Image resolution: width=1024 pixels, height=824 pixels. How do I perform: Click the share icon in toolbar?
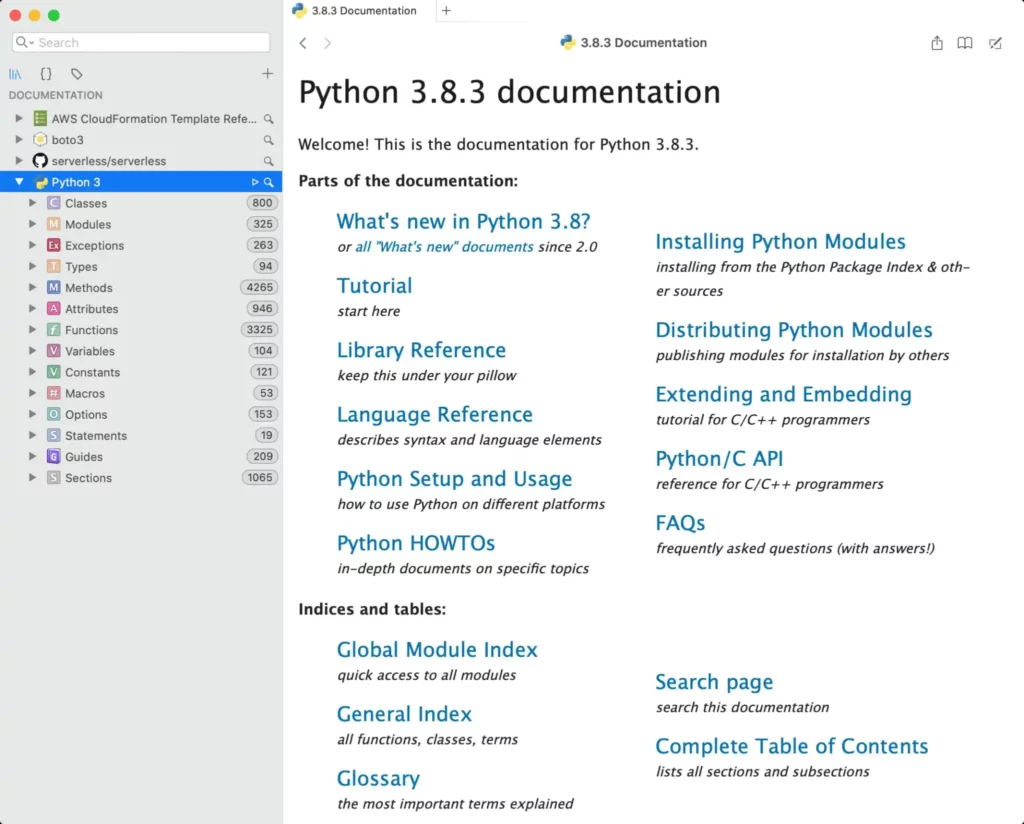tap(937, 43)
